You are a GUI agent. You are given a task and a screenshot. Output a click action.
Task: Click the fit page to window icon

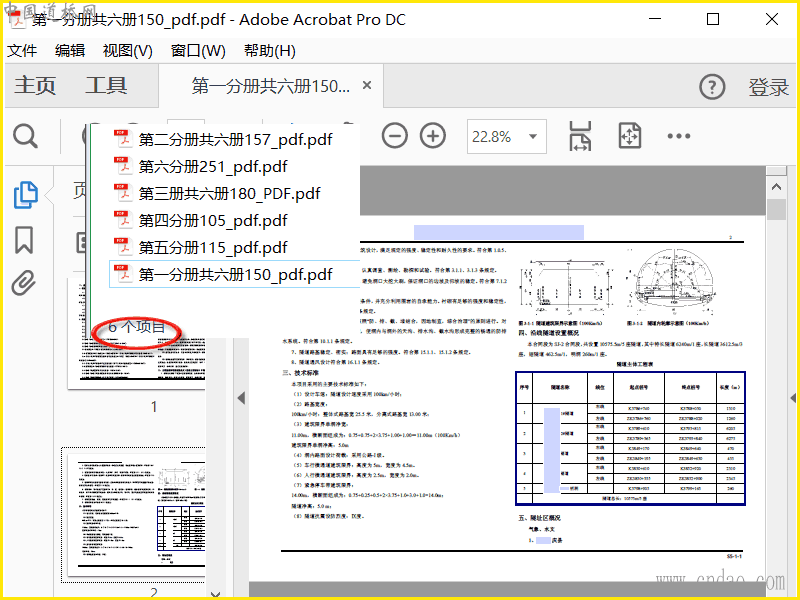pos(630,136)
